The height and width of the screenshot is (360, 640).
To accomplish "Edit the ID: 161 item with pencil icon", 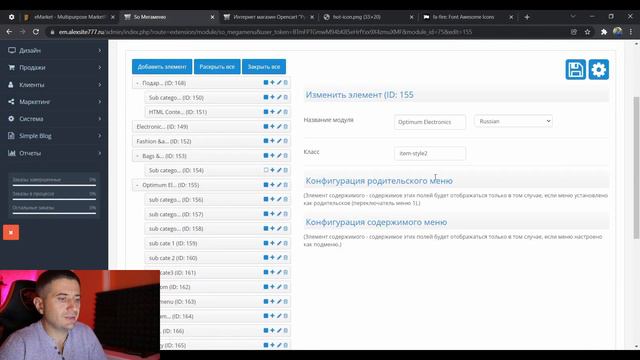I will coord(279,272).
